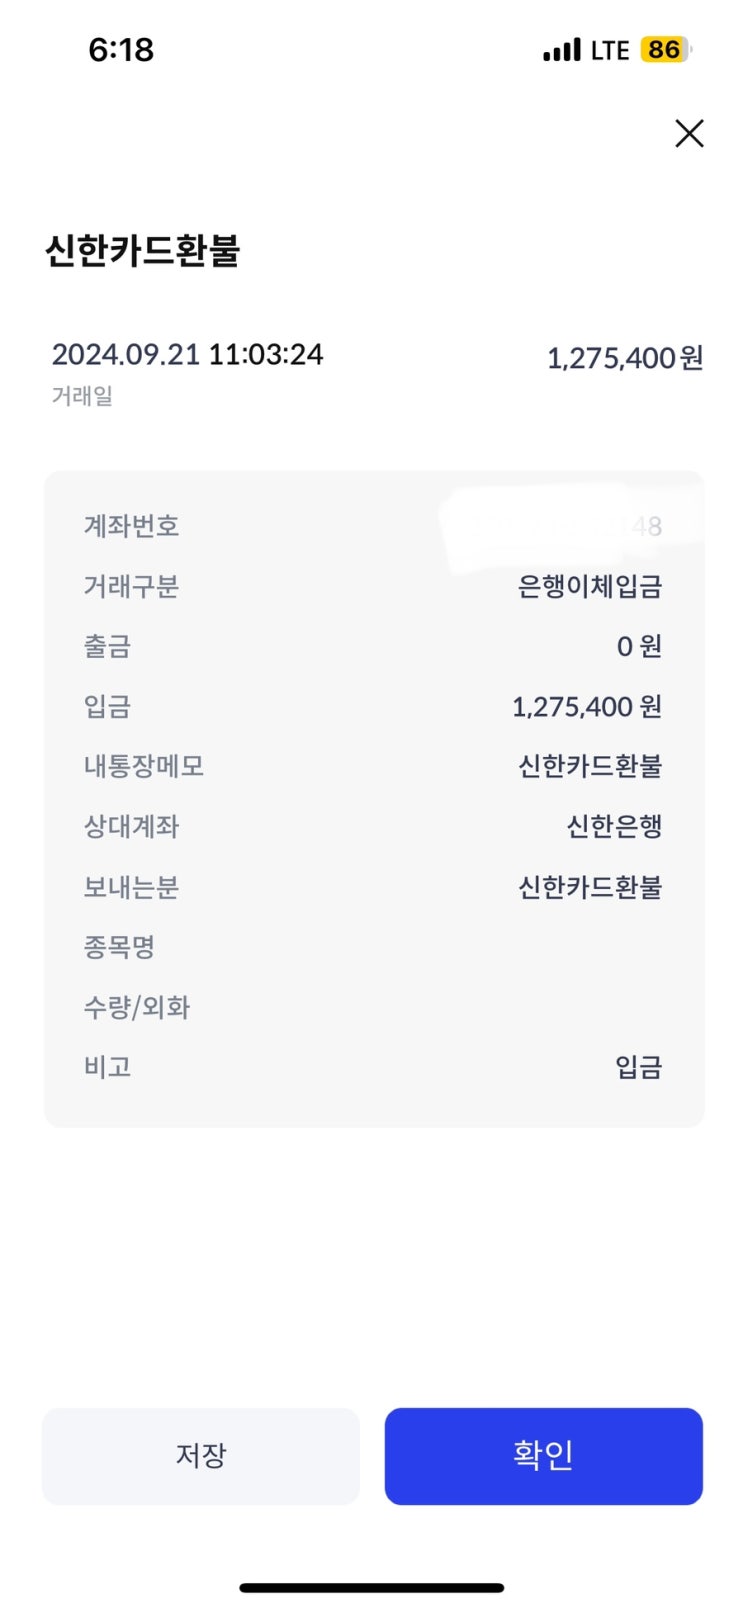The width and height of the screenshot is (743, 1608).
Task: Tap the cellular signal bars icon
Action: [561, 50]
